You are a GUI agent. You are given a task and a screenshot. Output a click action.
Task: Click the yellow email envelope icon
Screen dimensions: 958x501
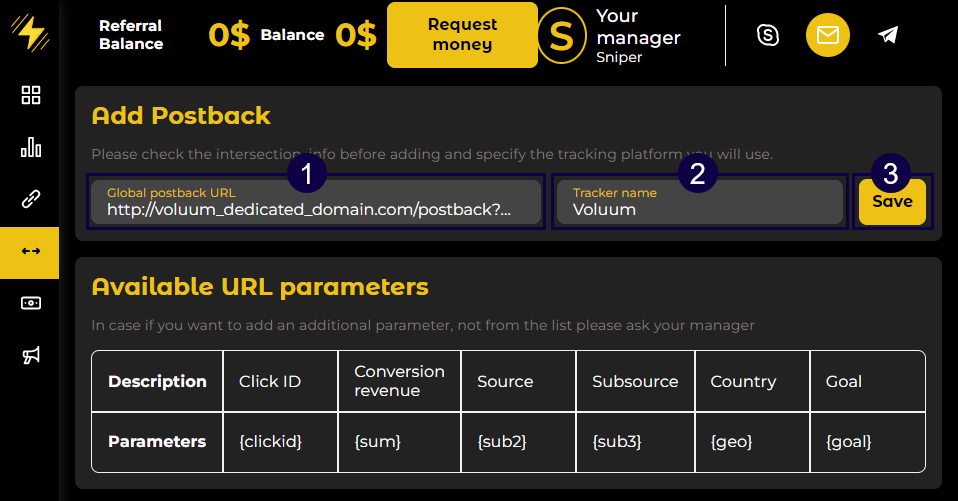pos(828,35)
